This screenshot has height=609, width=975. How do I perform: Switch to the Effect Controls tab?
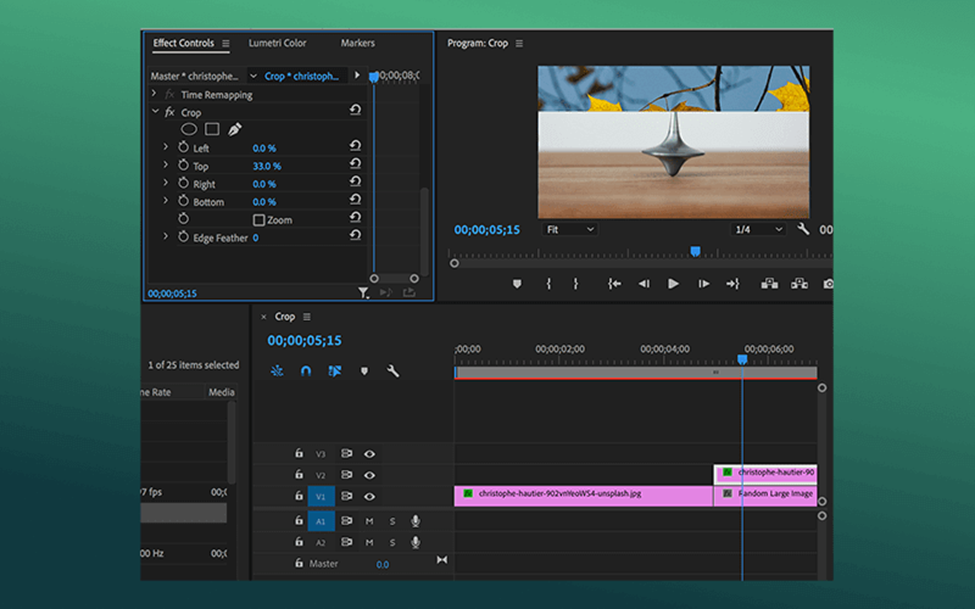183,43
